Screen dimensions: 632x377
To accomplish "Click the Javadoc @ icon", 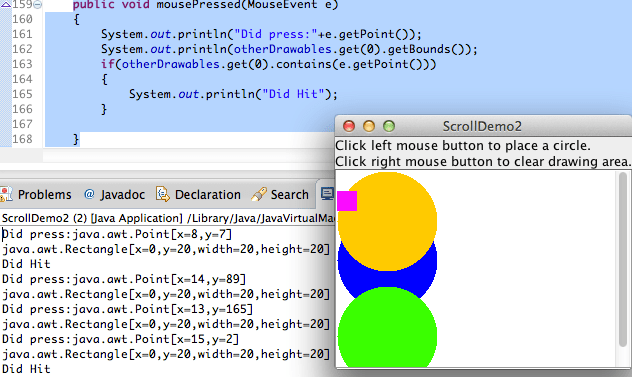I will (89, 194).
